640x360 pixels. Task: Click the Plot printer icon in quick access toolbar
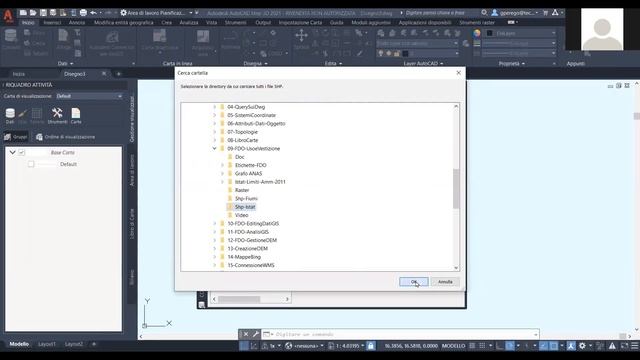coord(83,13)
